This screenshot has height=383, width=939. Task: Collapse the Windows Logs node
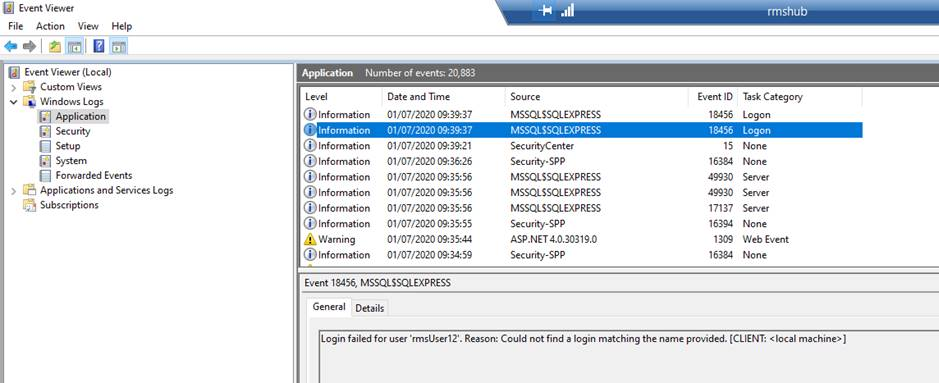click(x=14, y=102)
